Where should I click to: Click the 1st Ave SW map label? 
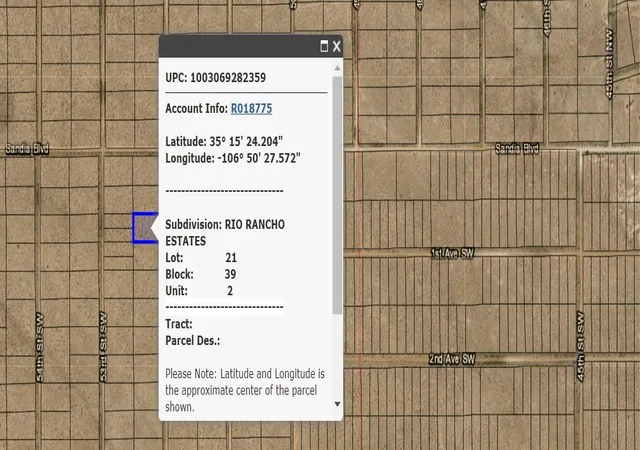click(x=452, y=254)
